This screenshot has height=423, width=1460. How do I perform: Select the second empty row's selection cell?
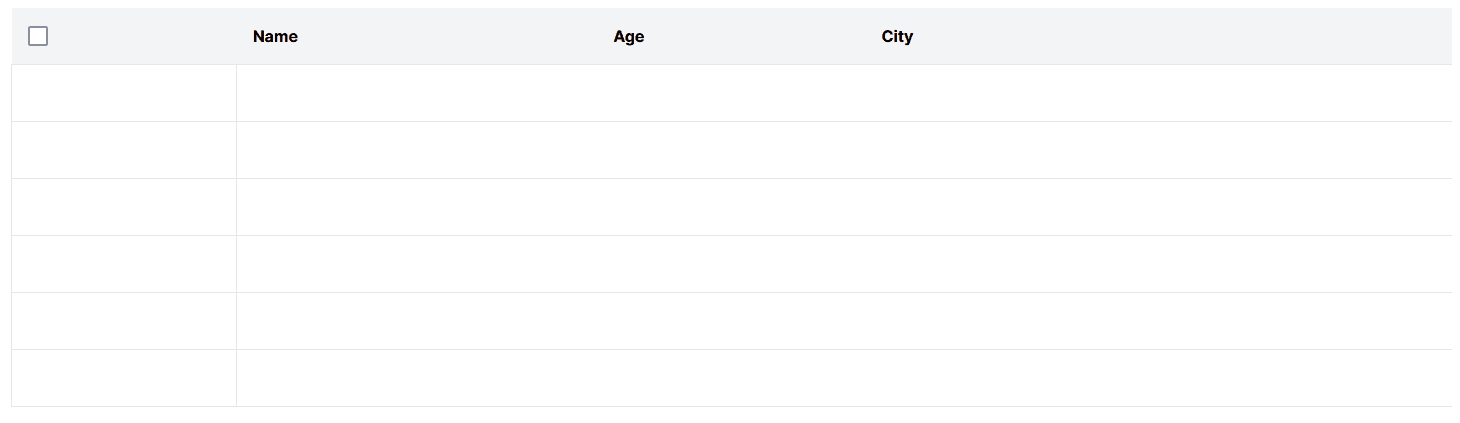click(124, 150)
